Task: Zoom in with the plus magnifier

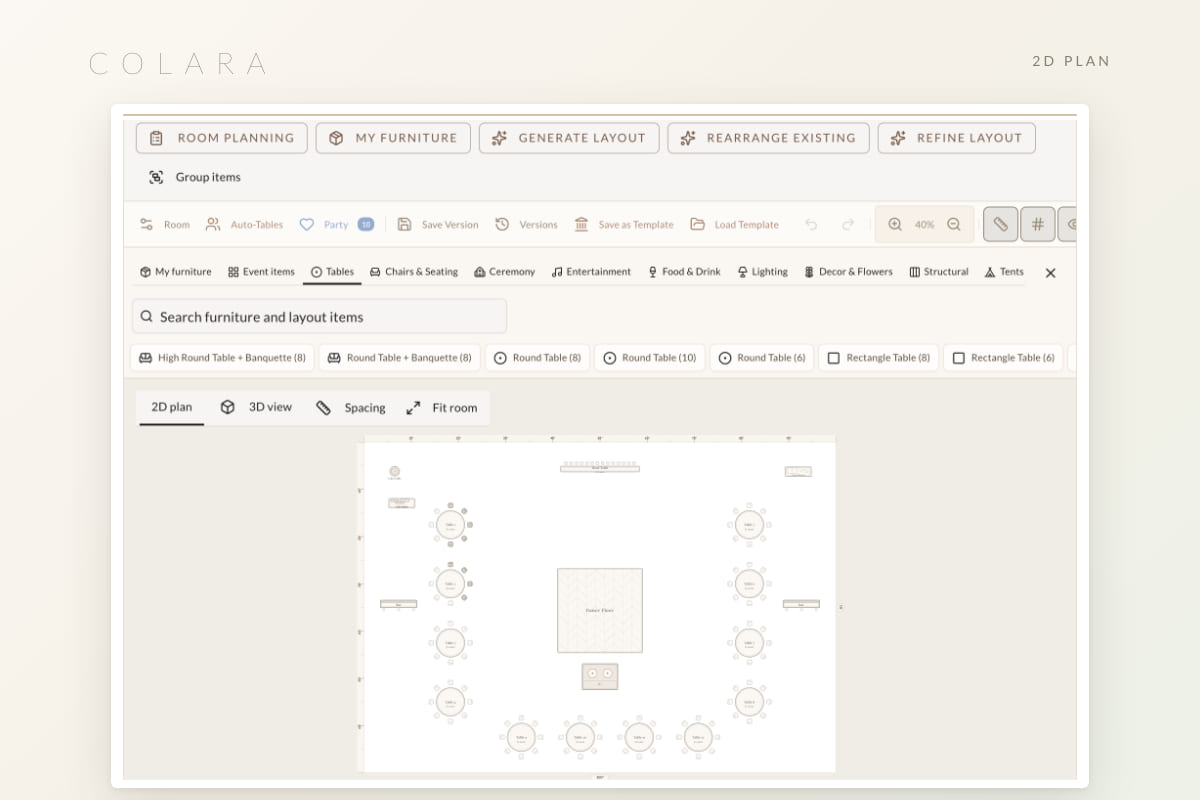Action: tap(895, 225)
